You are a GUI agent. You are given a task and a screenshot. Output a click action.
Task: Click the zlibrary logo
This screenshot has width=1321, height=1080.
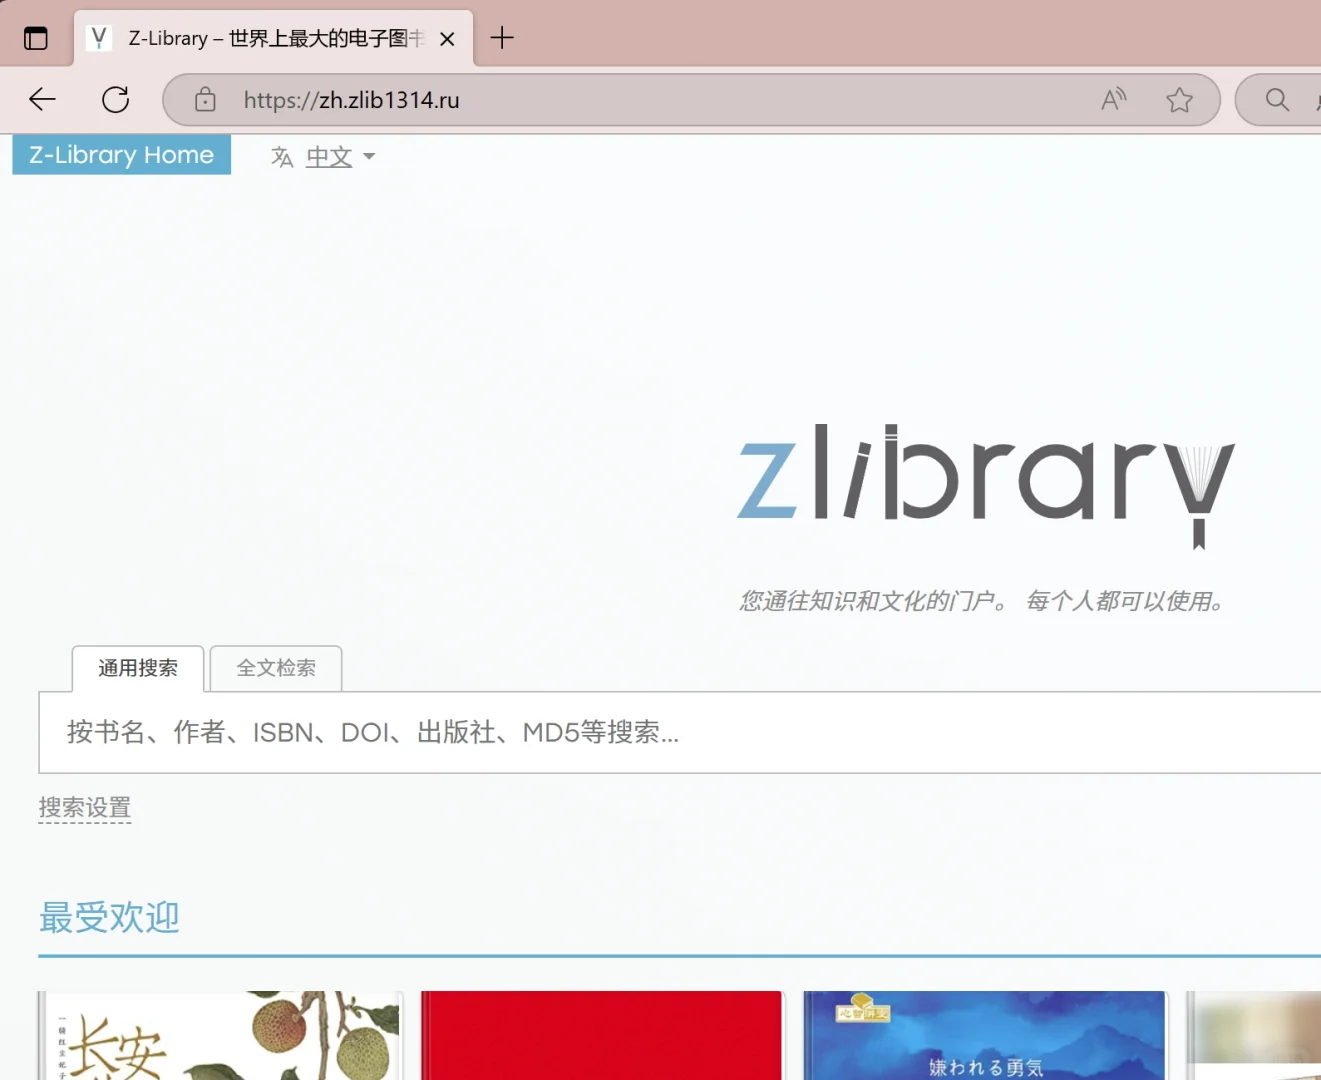(986, 486)
